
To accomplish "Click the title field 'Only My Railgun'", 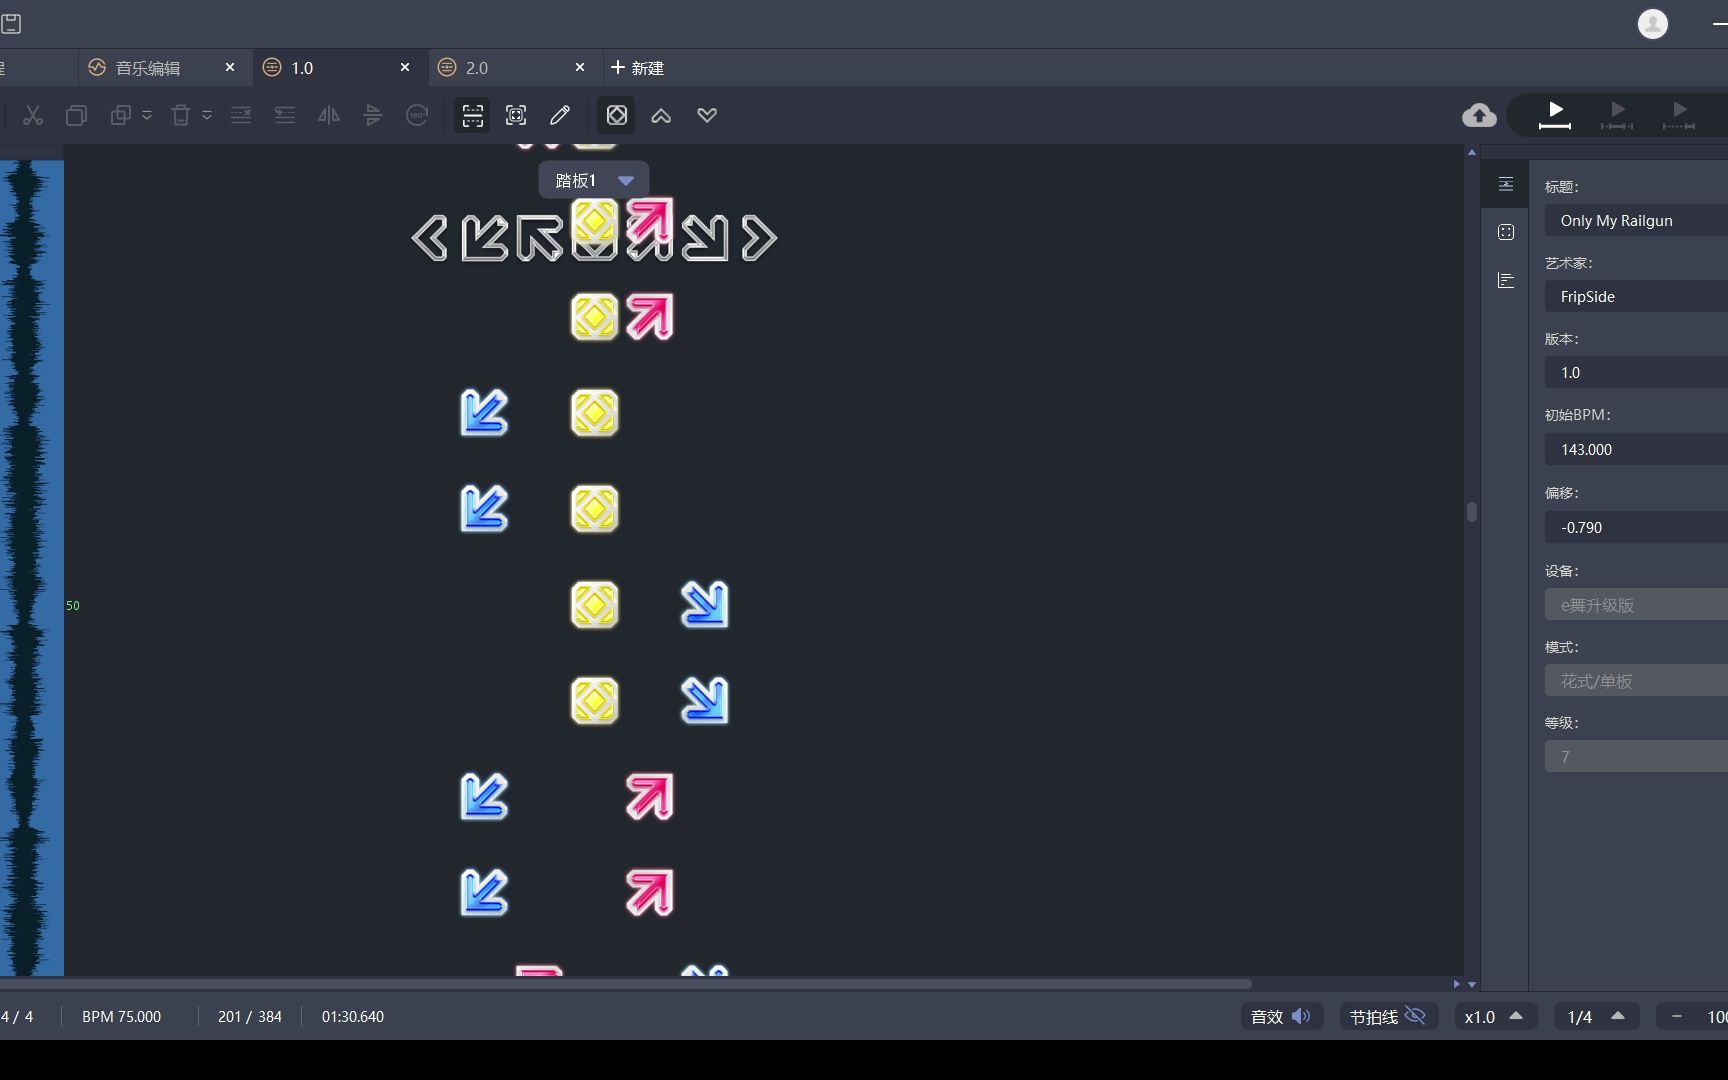I will pos(1636,220).
